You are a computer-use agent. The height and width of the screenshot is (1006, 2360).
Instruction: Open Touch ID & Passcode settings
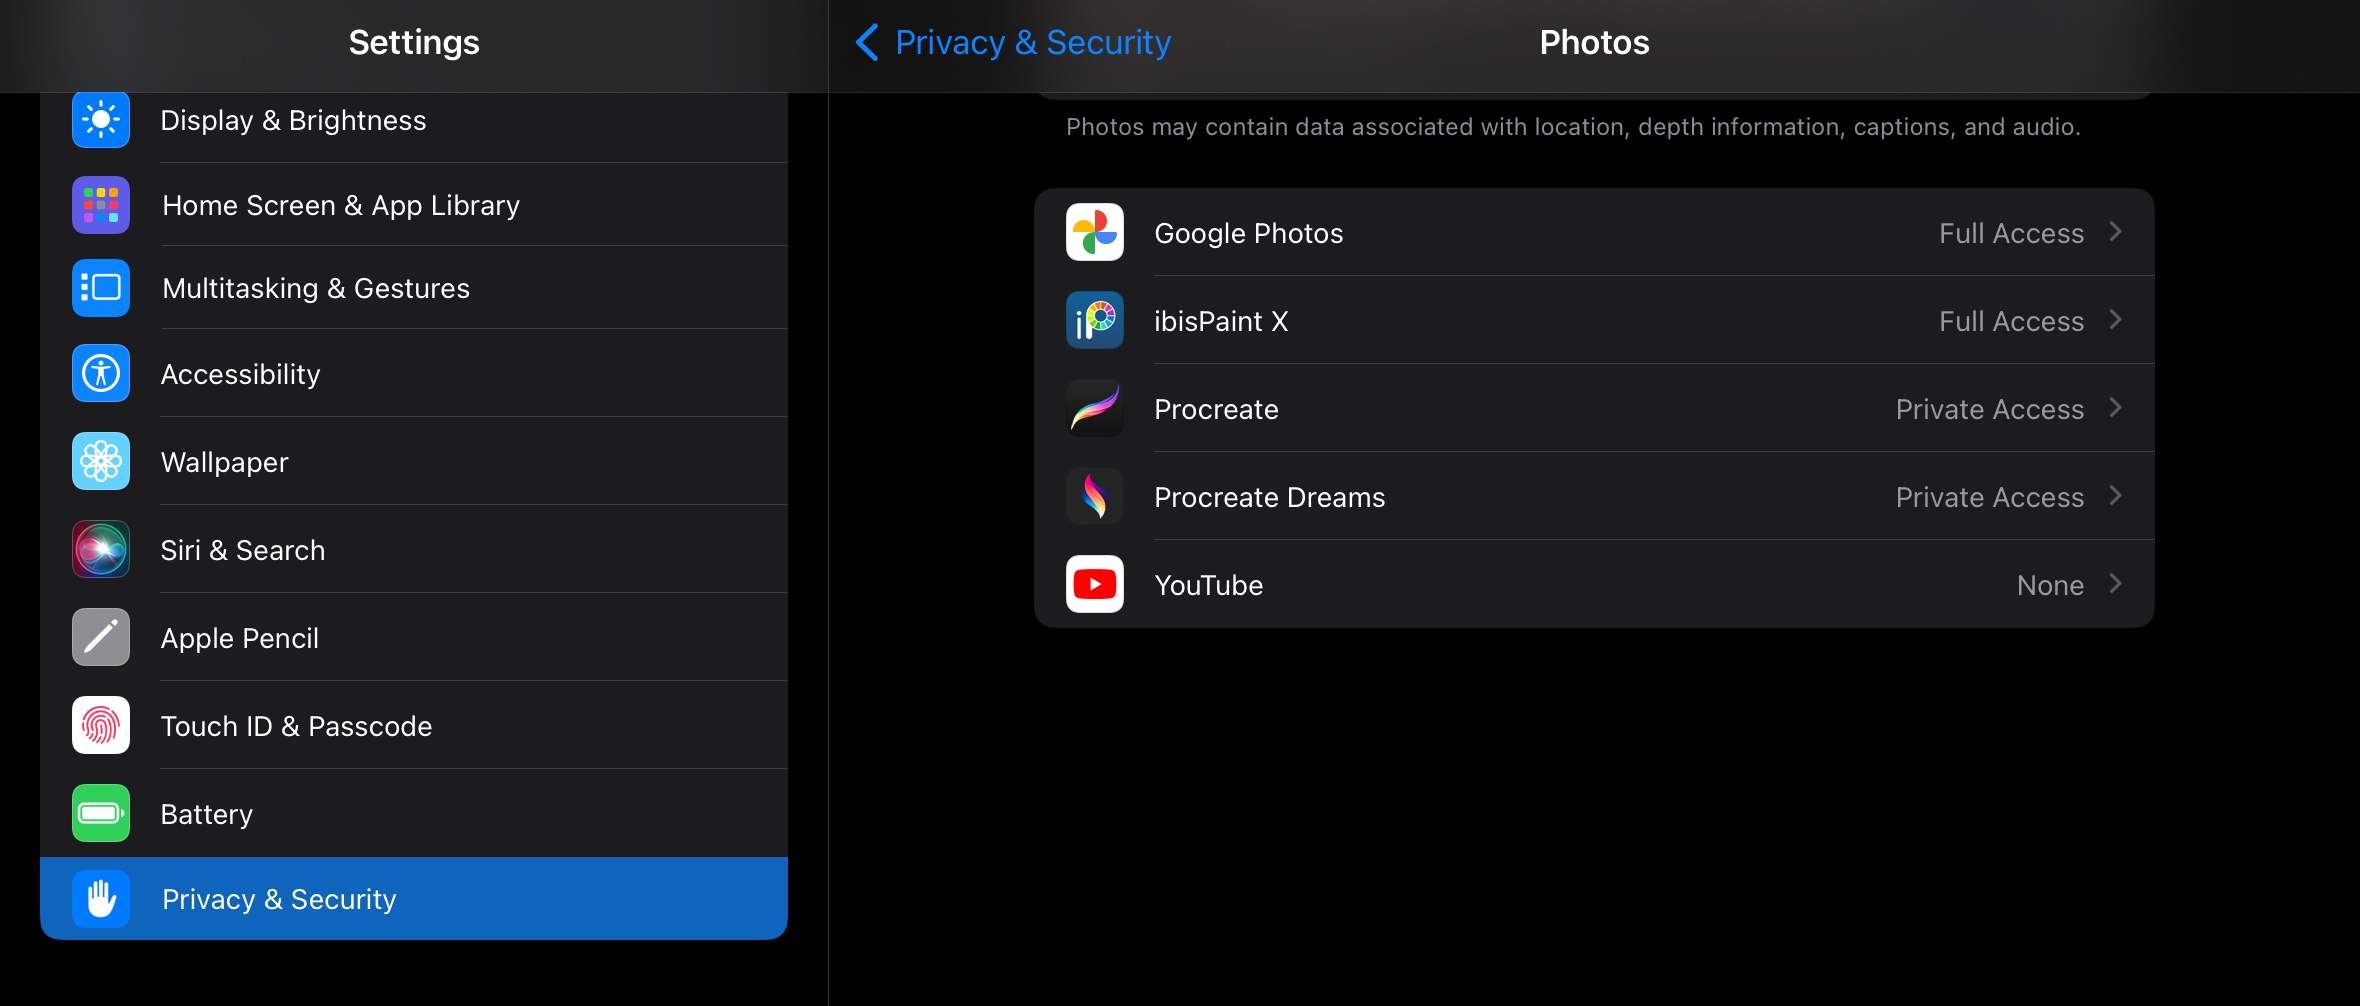(414, 725)
